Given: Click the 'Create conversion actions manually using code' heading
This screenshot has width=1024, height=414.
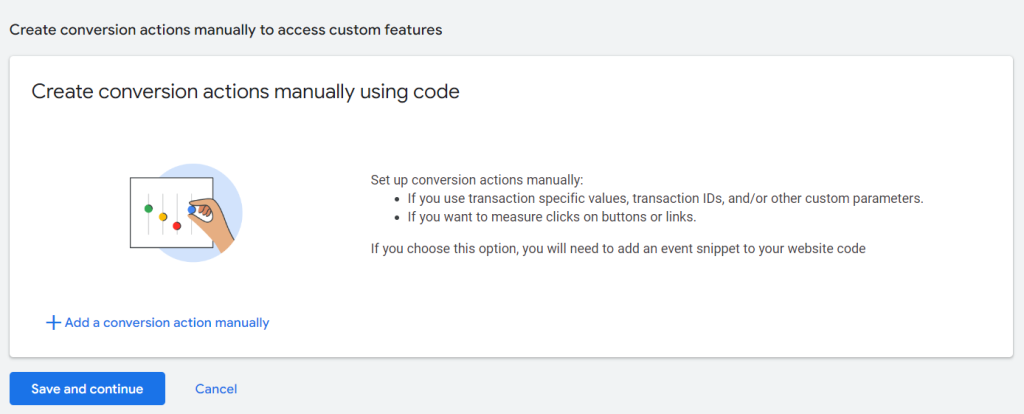Looking at the screenshot, I should tap(246, 91).
